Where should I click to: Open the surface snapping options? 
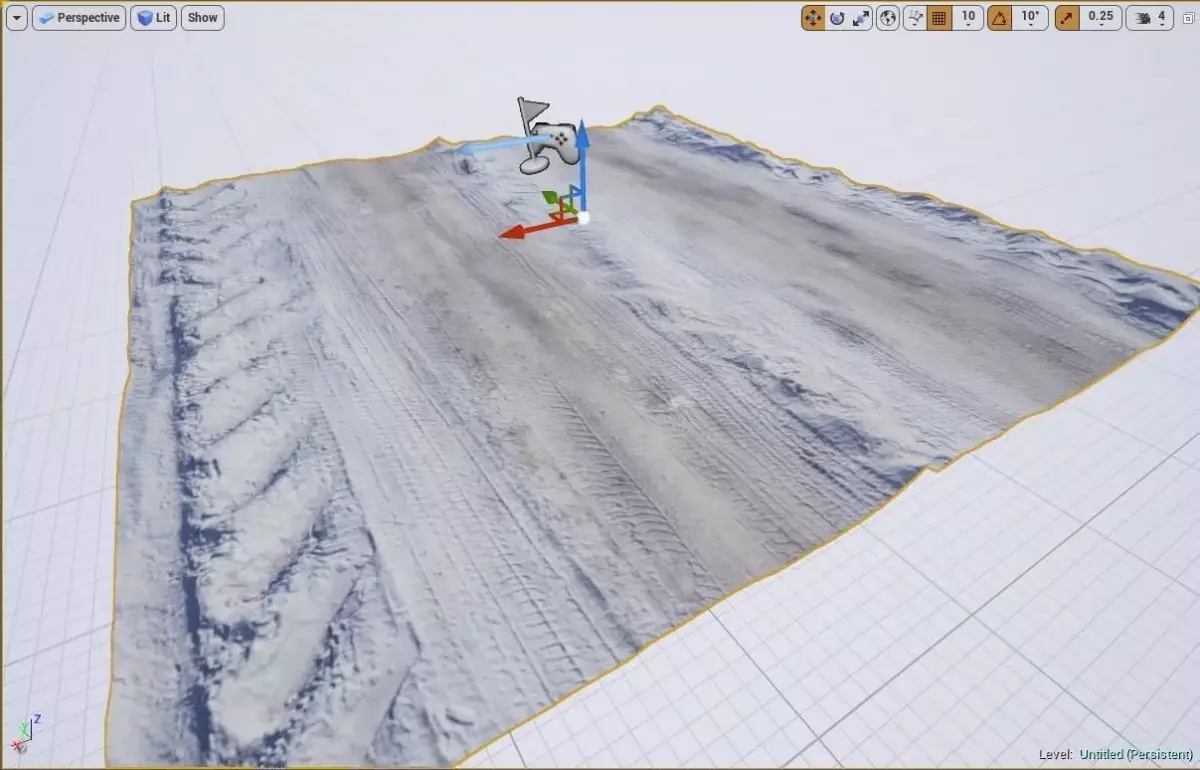click(915, 18)
